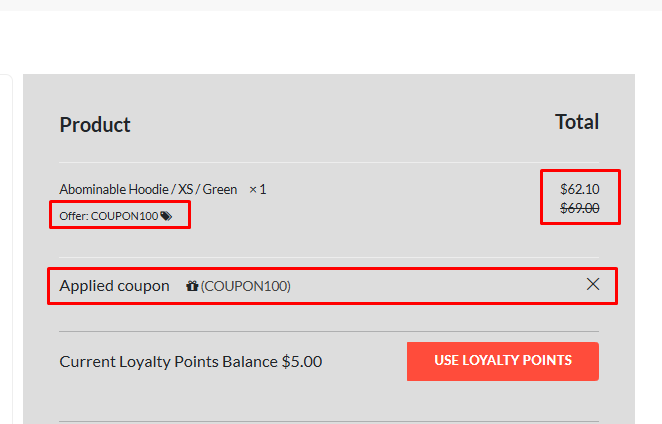The width and height of the screenshot is (662, 424).
Task: Click the Current Loyalty Points Balance text
Action: [160, 361]
